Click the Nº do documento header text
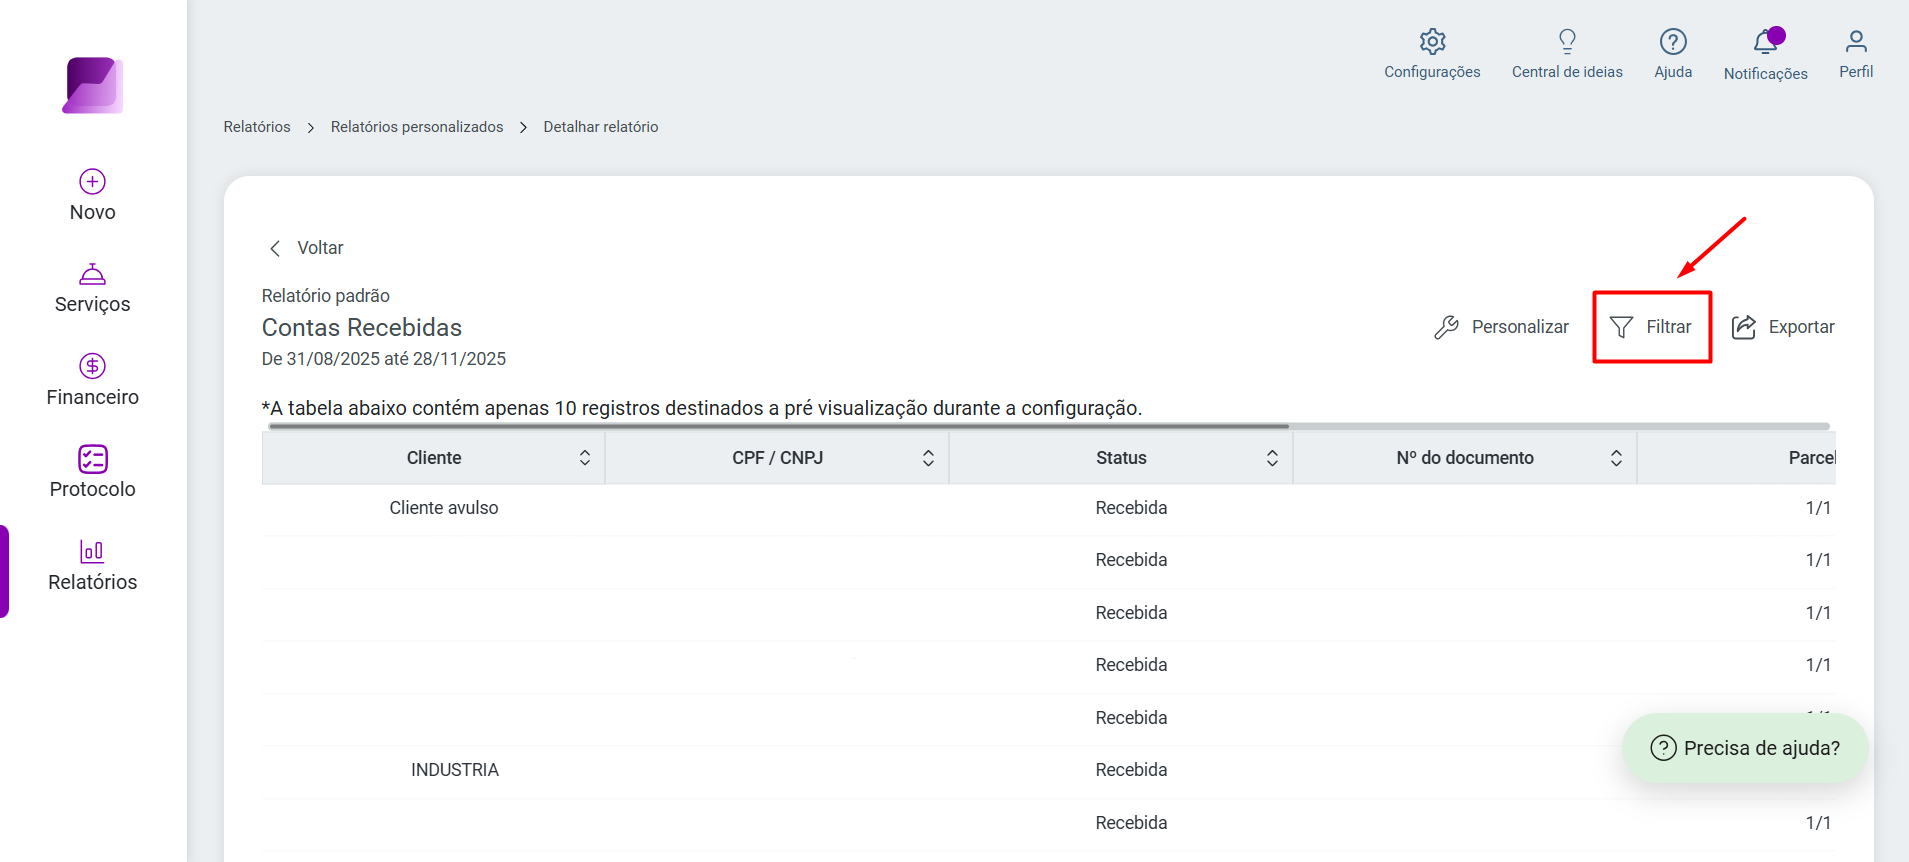 pos(1465,458)
